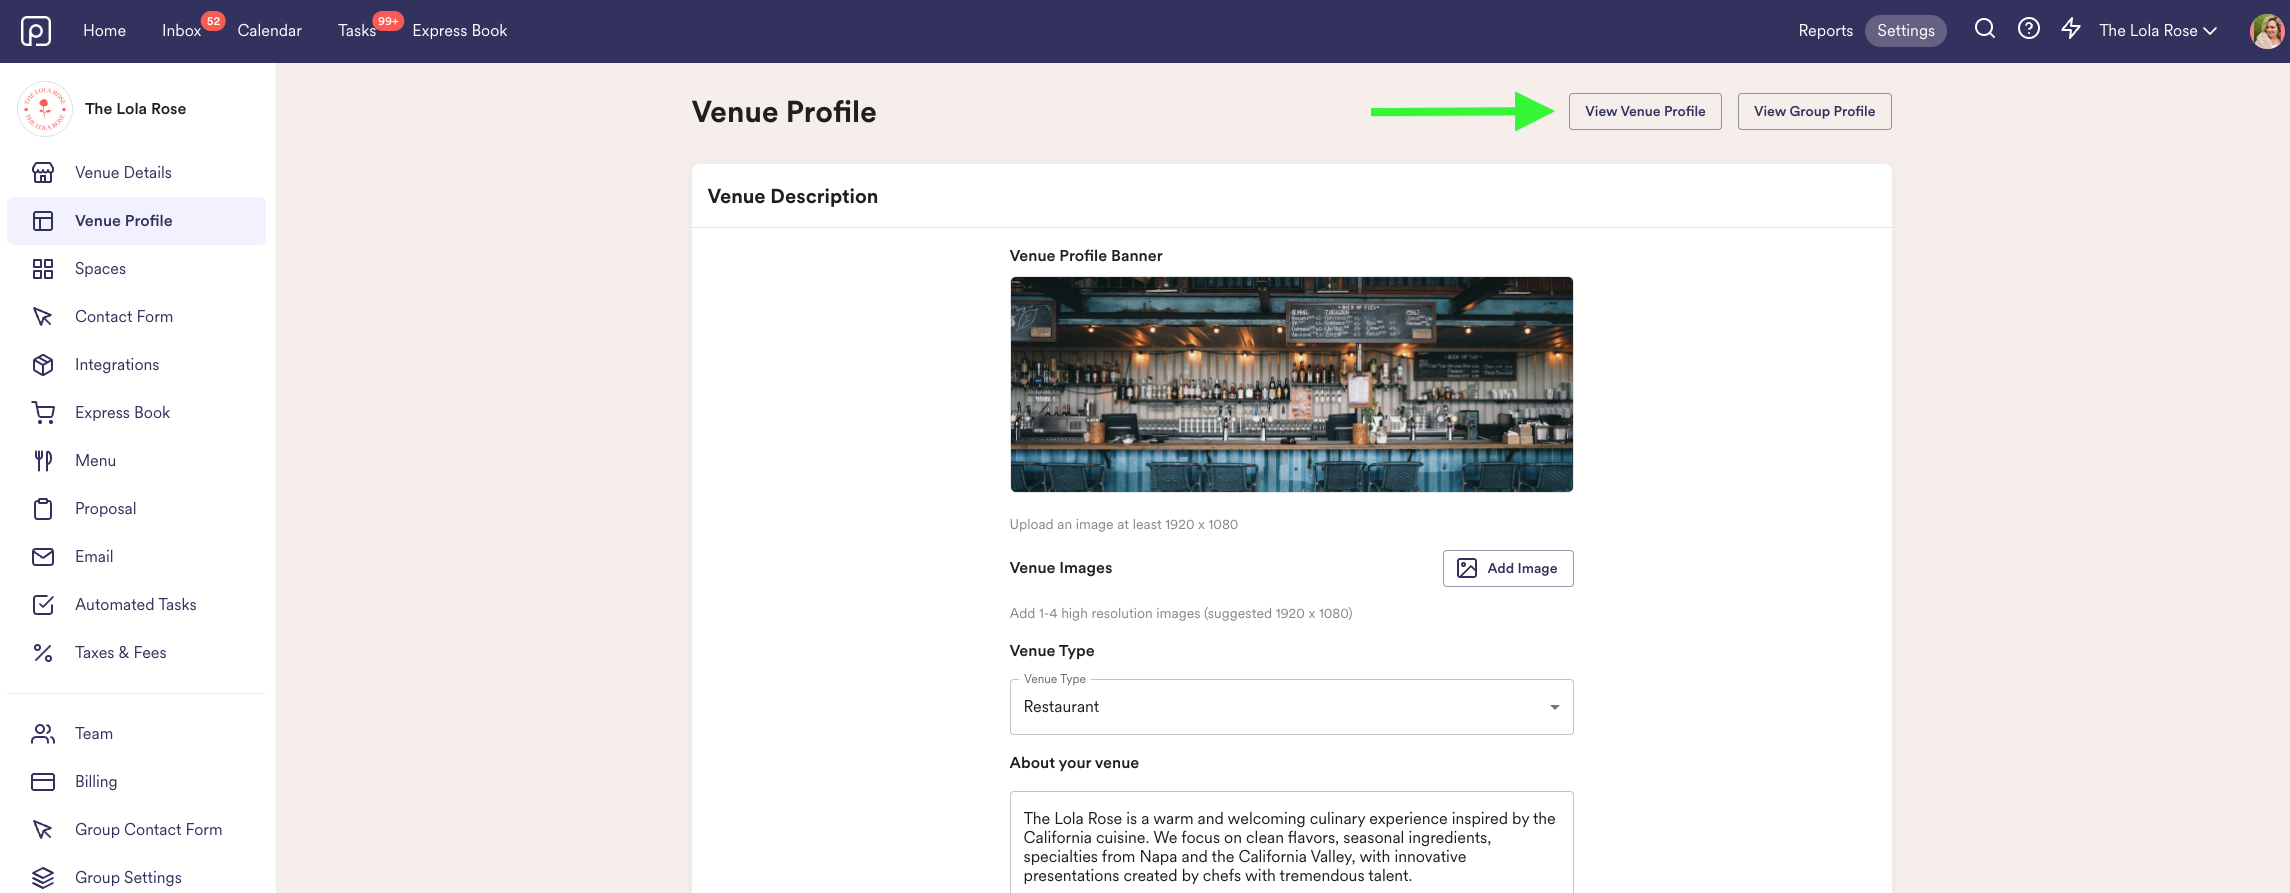Viewport: 2290px width, 893px height.
Task: Click View Group Profile button
Action: click(x=1814, y=111)
